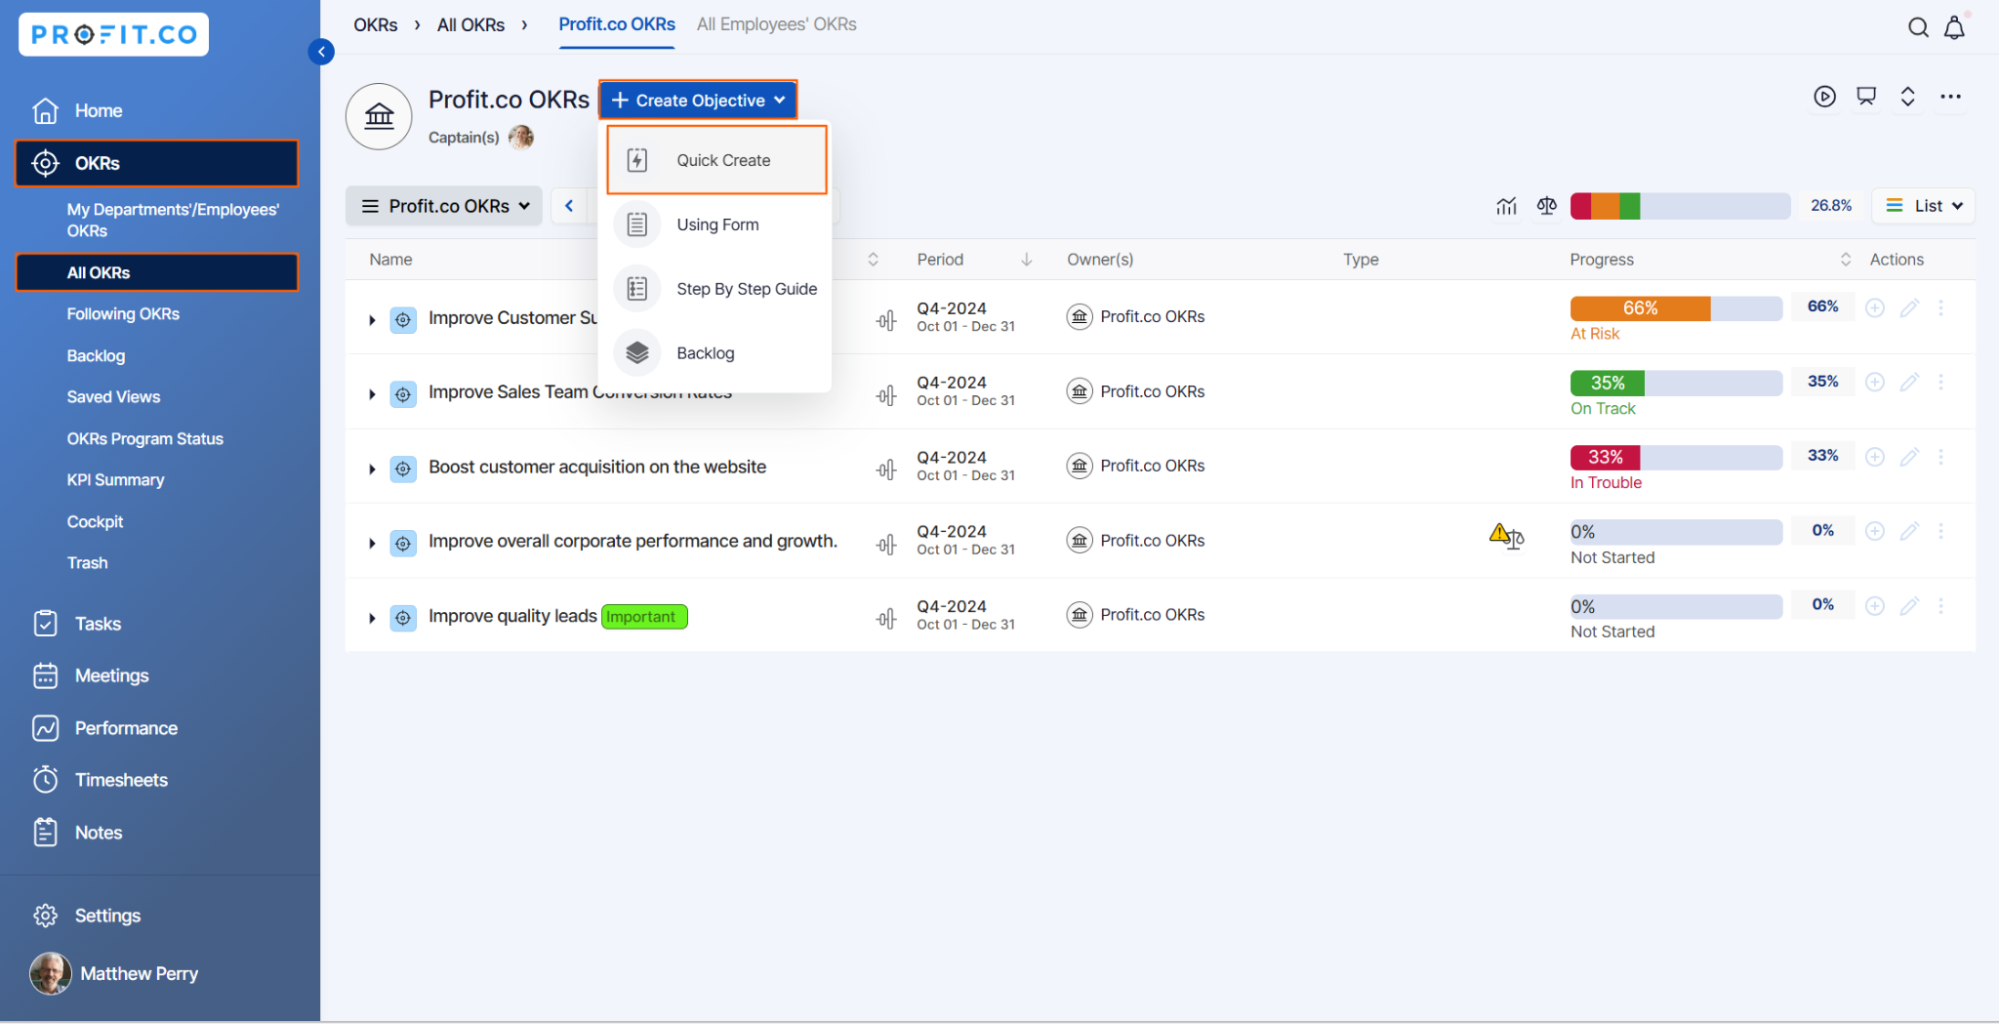Open Following OKRs in sidebar
1999x1024 pixels.
tap(123, 314)
